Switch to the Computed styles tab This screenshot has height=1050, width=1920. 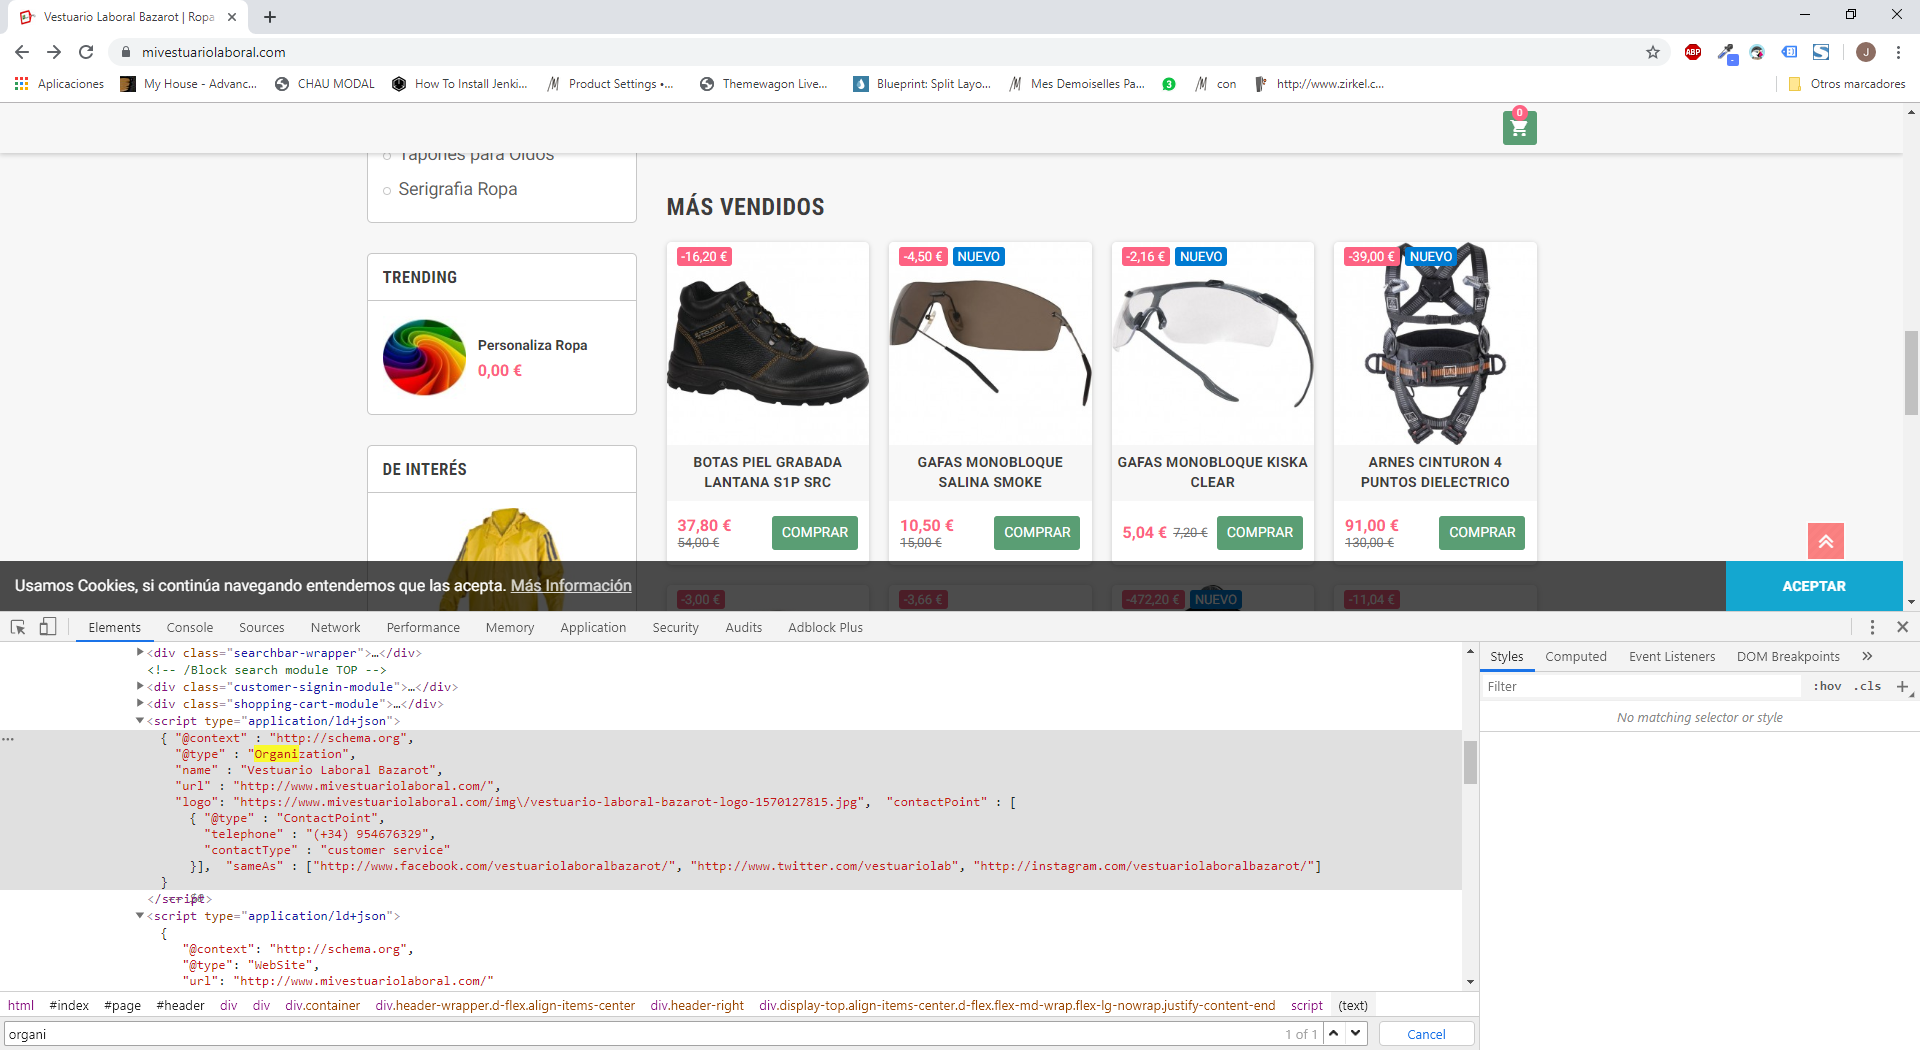tap(1575, 656)
